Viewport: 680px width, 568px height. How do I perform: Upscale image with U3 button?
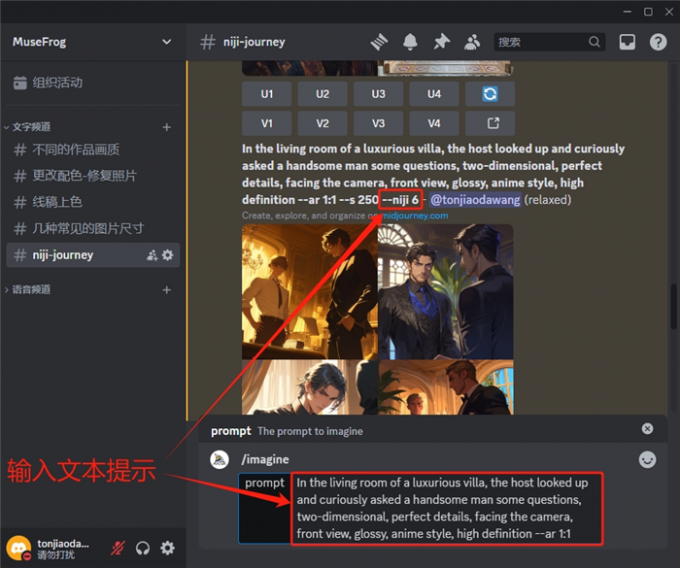point(378,94)
